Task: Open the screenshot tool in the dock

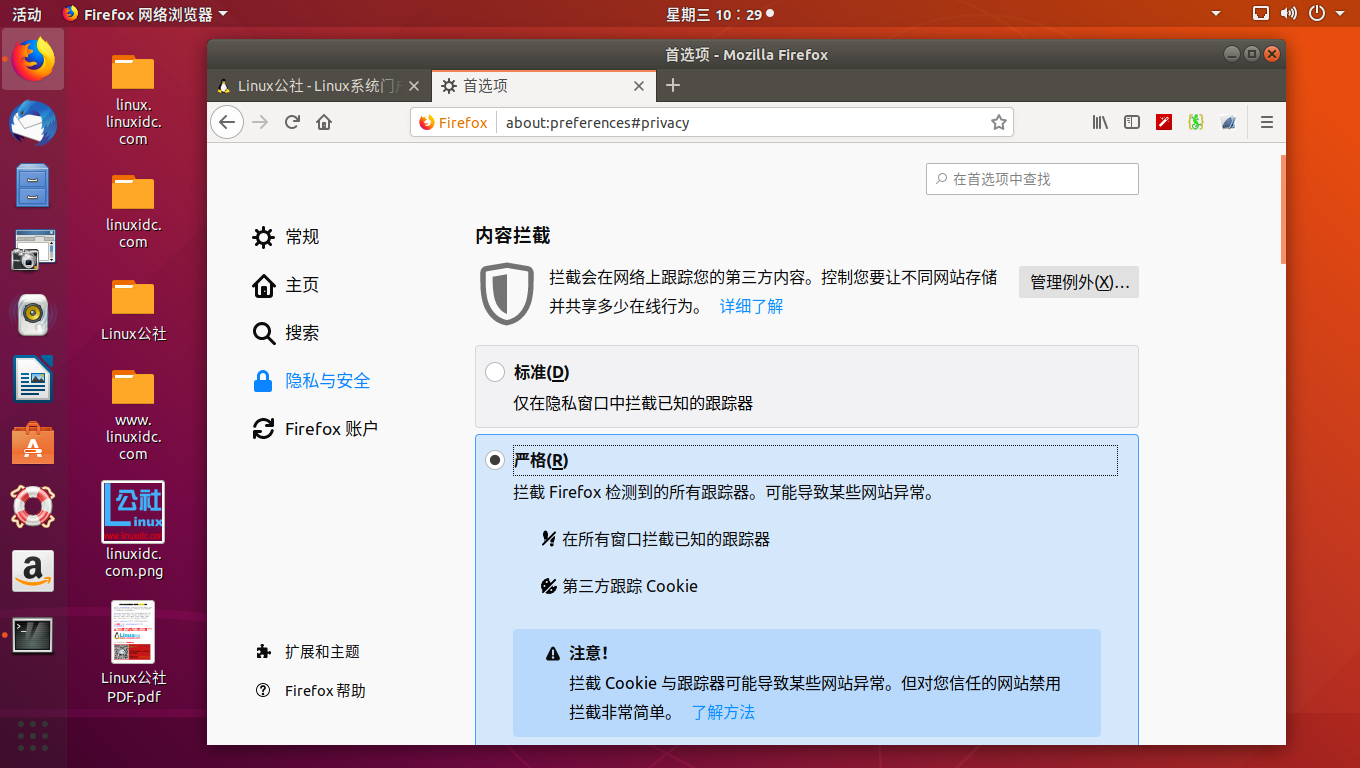Action: [x=34, y=250]
